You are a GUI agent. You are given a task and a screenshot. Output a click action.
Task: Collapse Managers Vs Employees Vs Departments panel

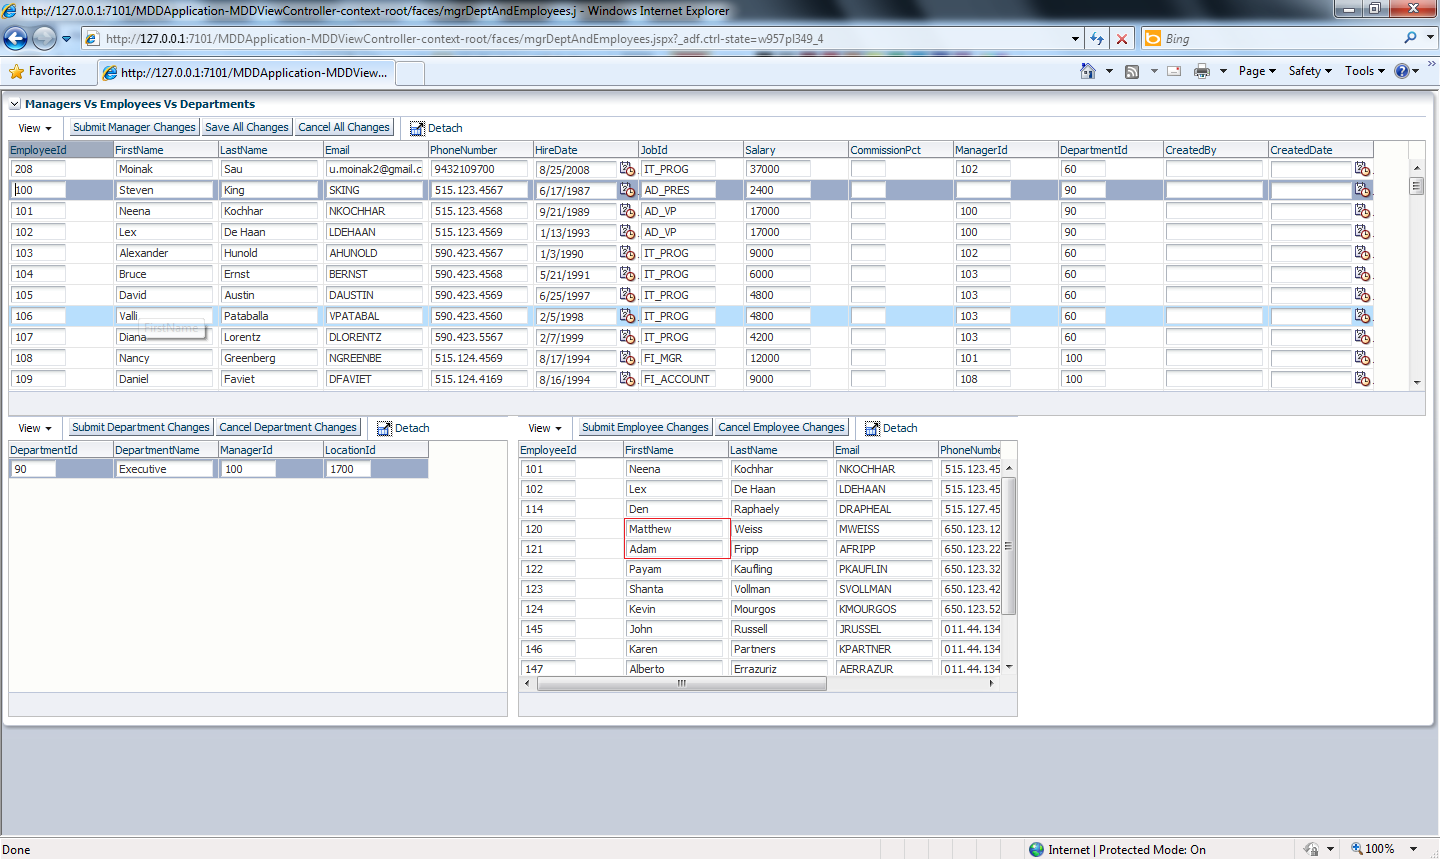pyautogui.click(x=15, y=104)
